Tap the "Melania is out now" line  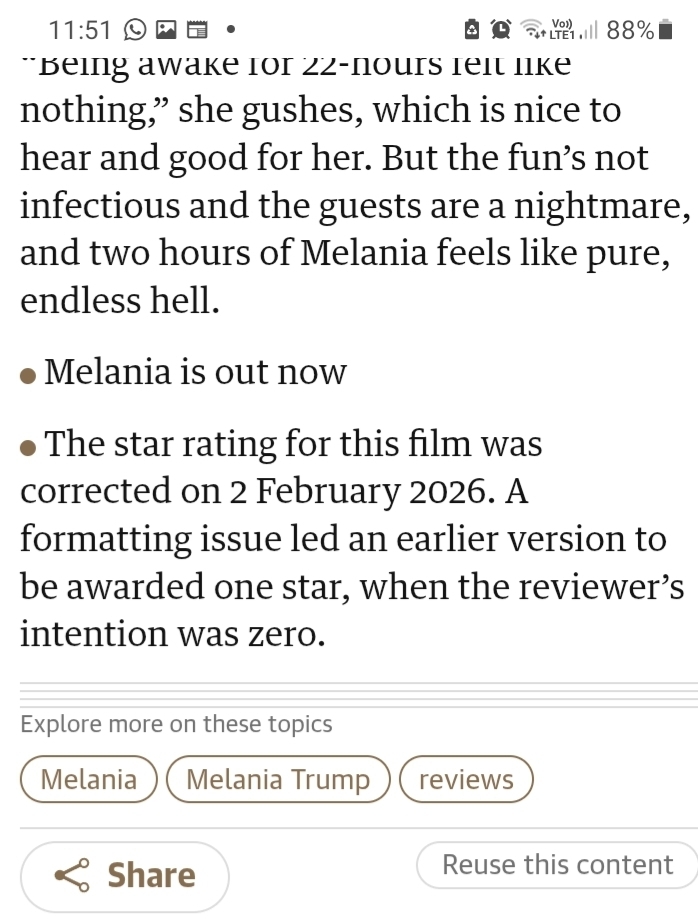196,372
